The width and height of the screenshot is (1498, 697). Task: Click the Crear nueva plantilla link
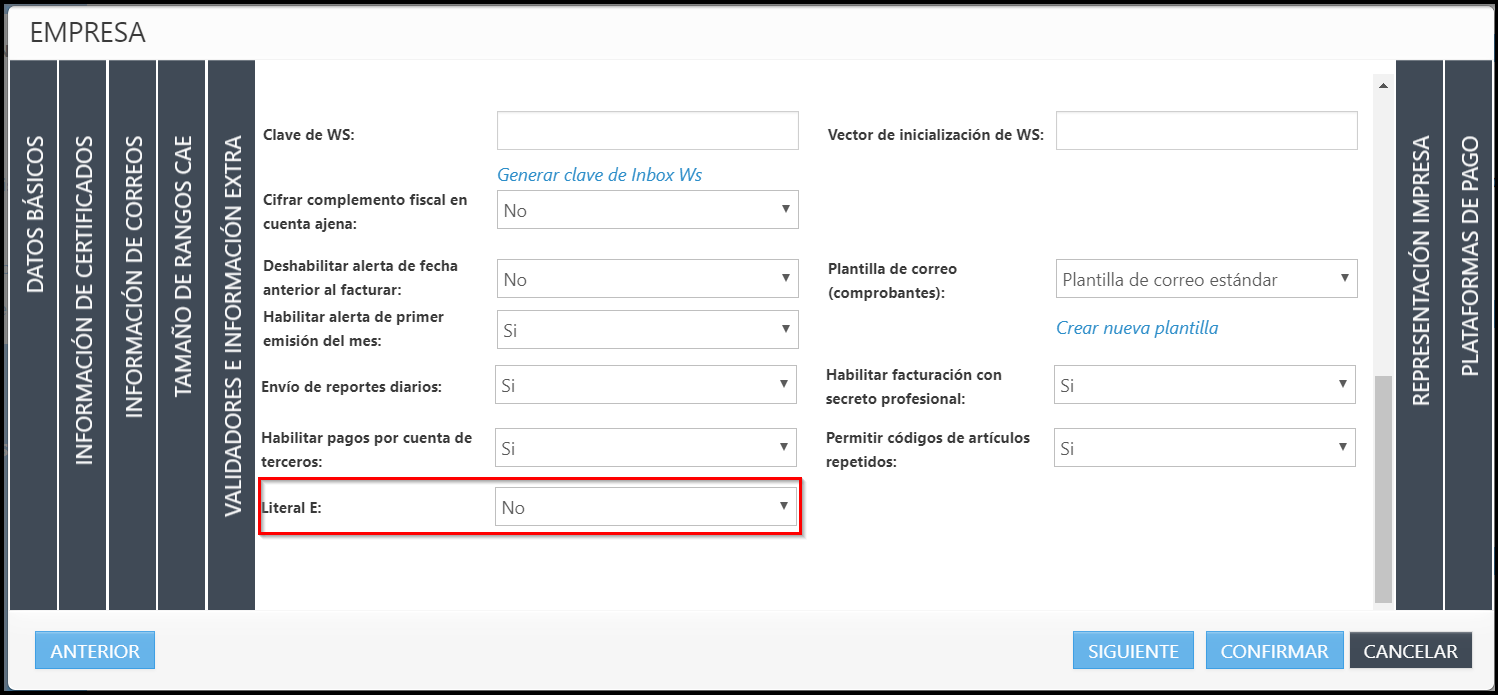click(x=1137, y=328)
